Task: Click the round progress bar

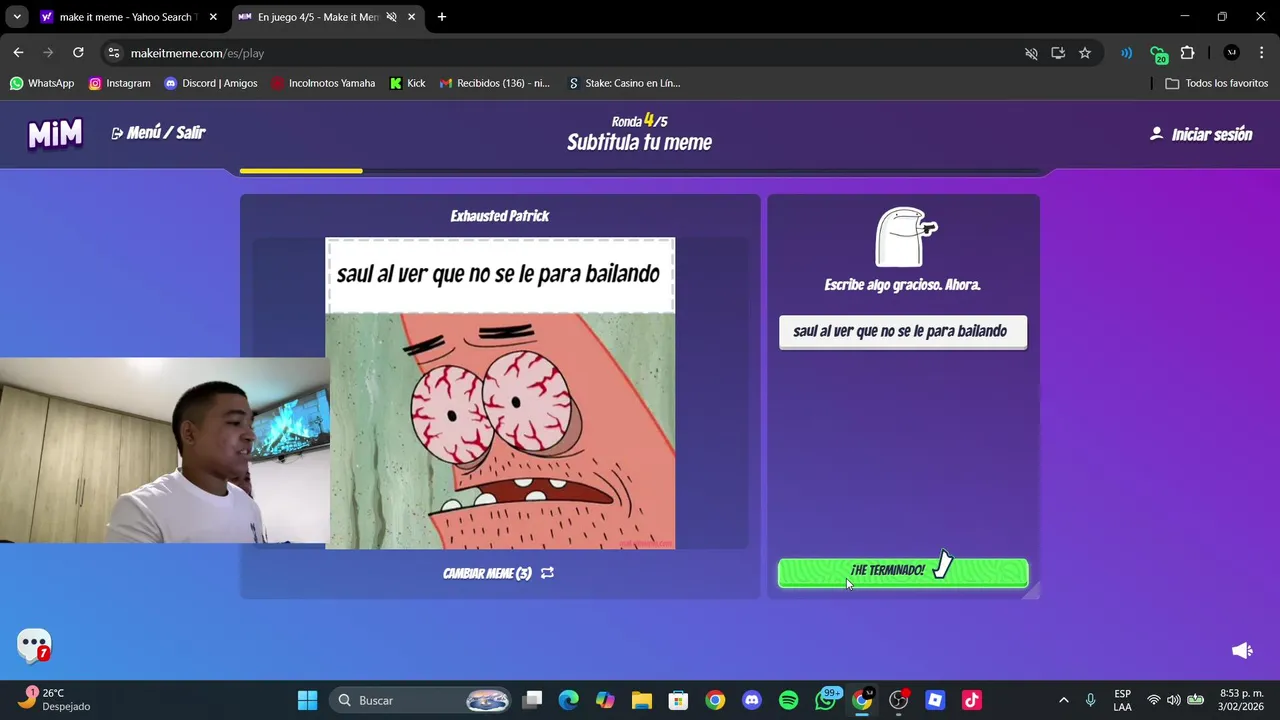Action: 640,171
